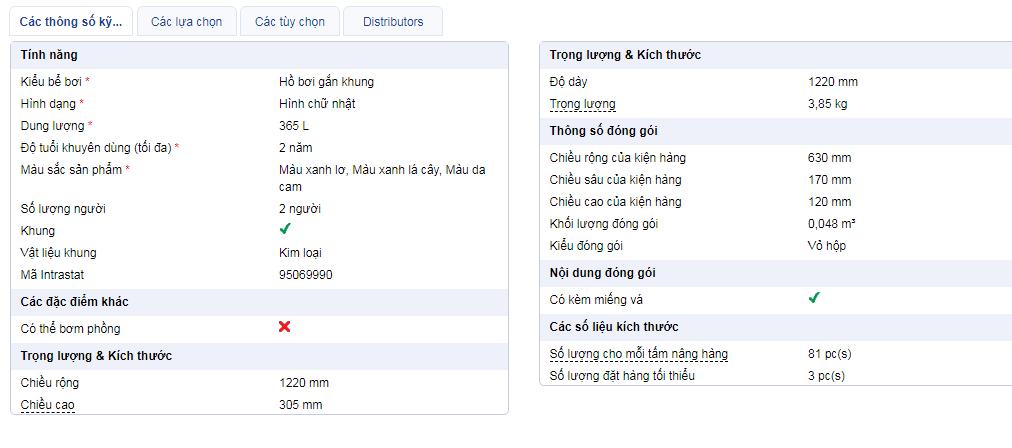Click the underlined Trọng lượng label
This screenshot has width=1012, height=448.
[x=582, y=104]
